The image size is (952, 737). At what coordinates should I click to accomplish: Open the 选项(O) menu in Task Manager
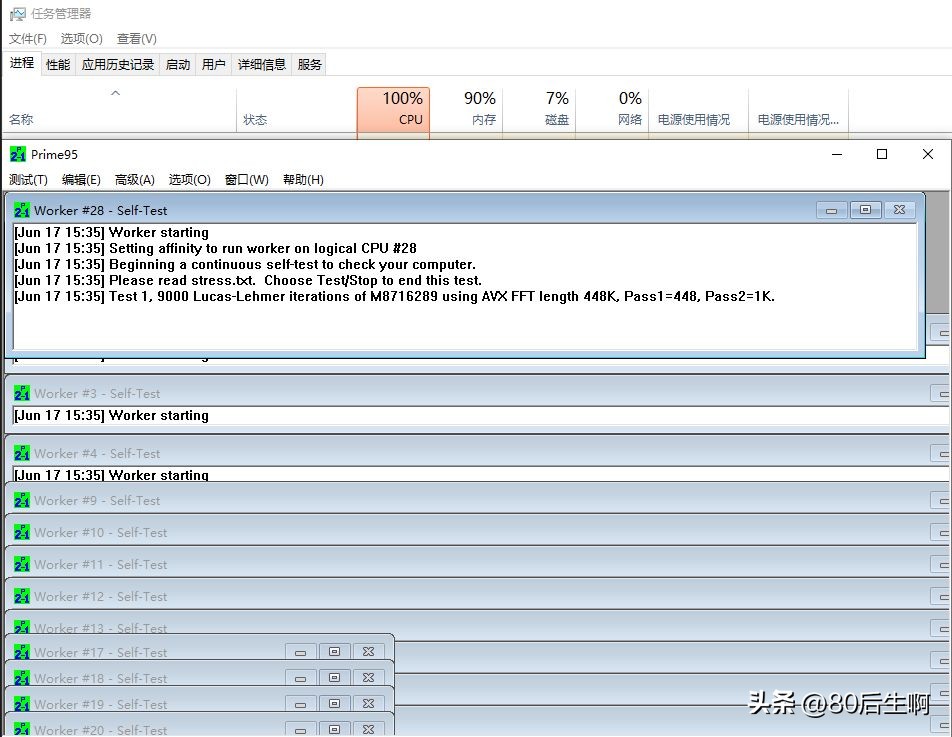pyautogui.click(x=81, y=39)
